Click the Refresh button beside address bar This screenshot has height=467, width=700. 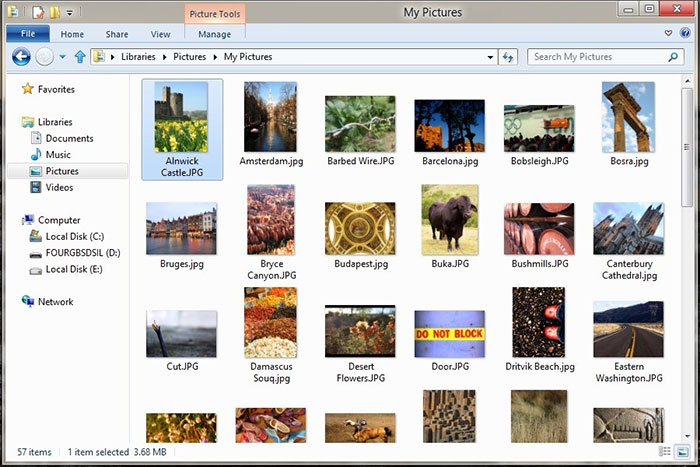508,57
